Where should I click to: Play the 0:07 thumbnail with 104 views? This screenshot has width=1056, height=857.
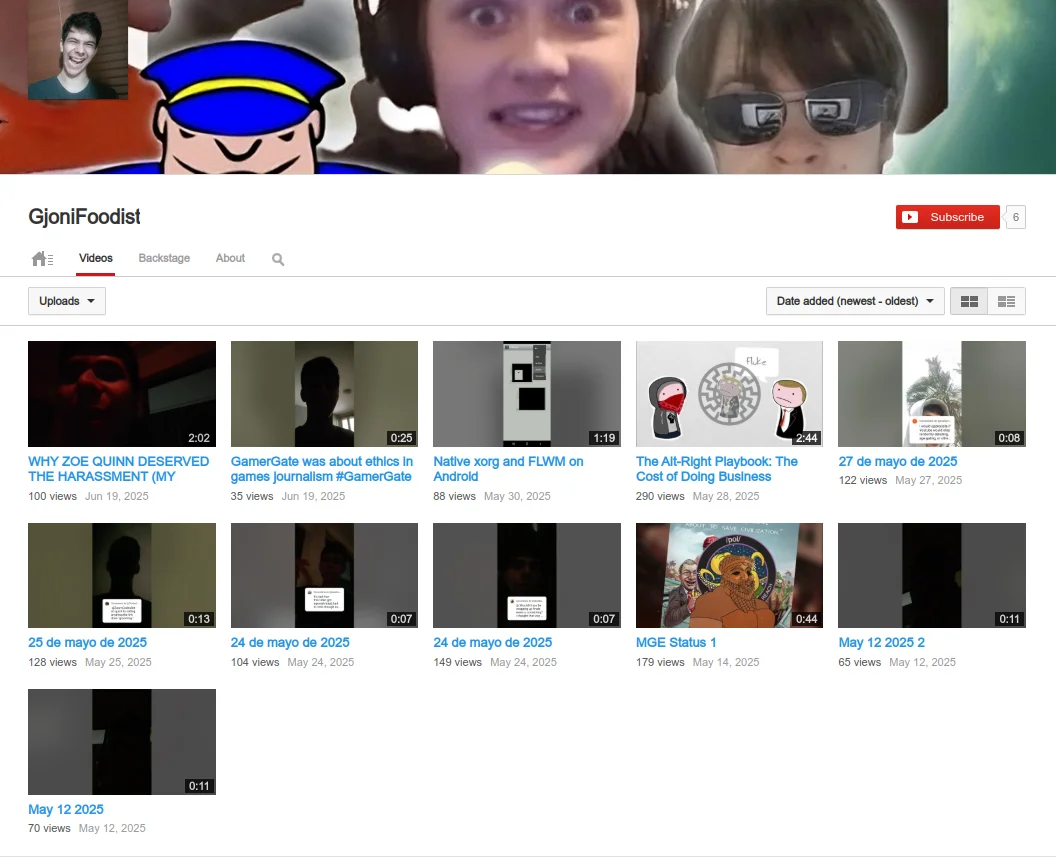pyautogui.click(x=324, y=576)
